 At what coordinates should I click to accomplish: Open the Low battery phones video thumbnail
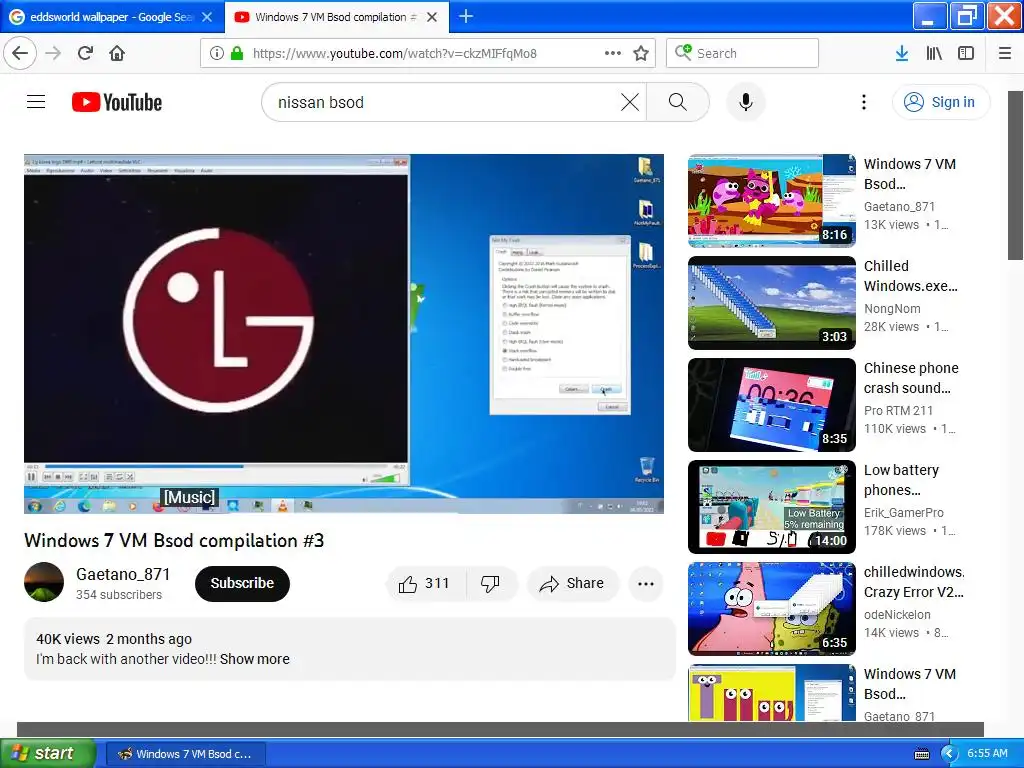click(x=771, y=507)
